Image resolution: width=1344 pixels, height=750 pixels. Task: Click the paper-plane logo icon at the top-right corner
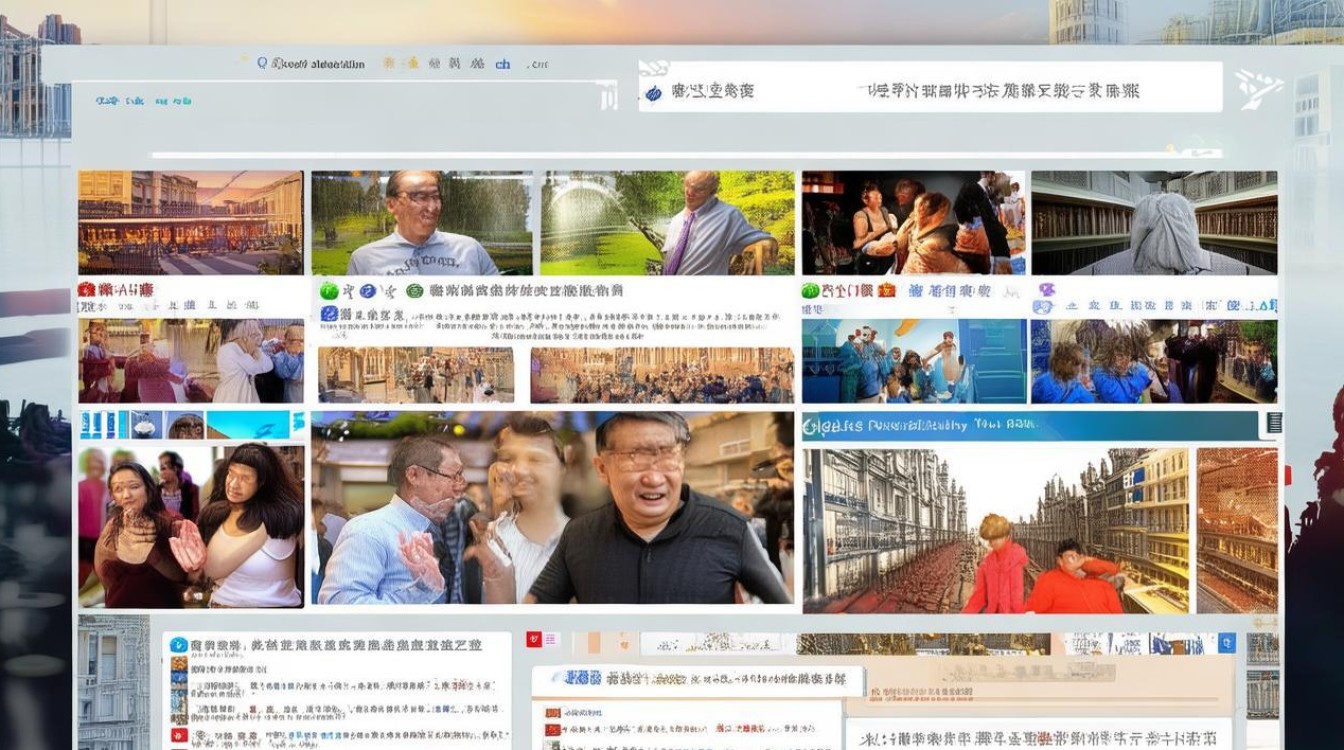click(x=1260, y=89)
